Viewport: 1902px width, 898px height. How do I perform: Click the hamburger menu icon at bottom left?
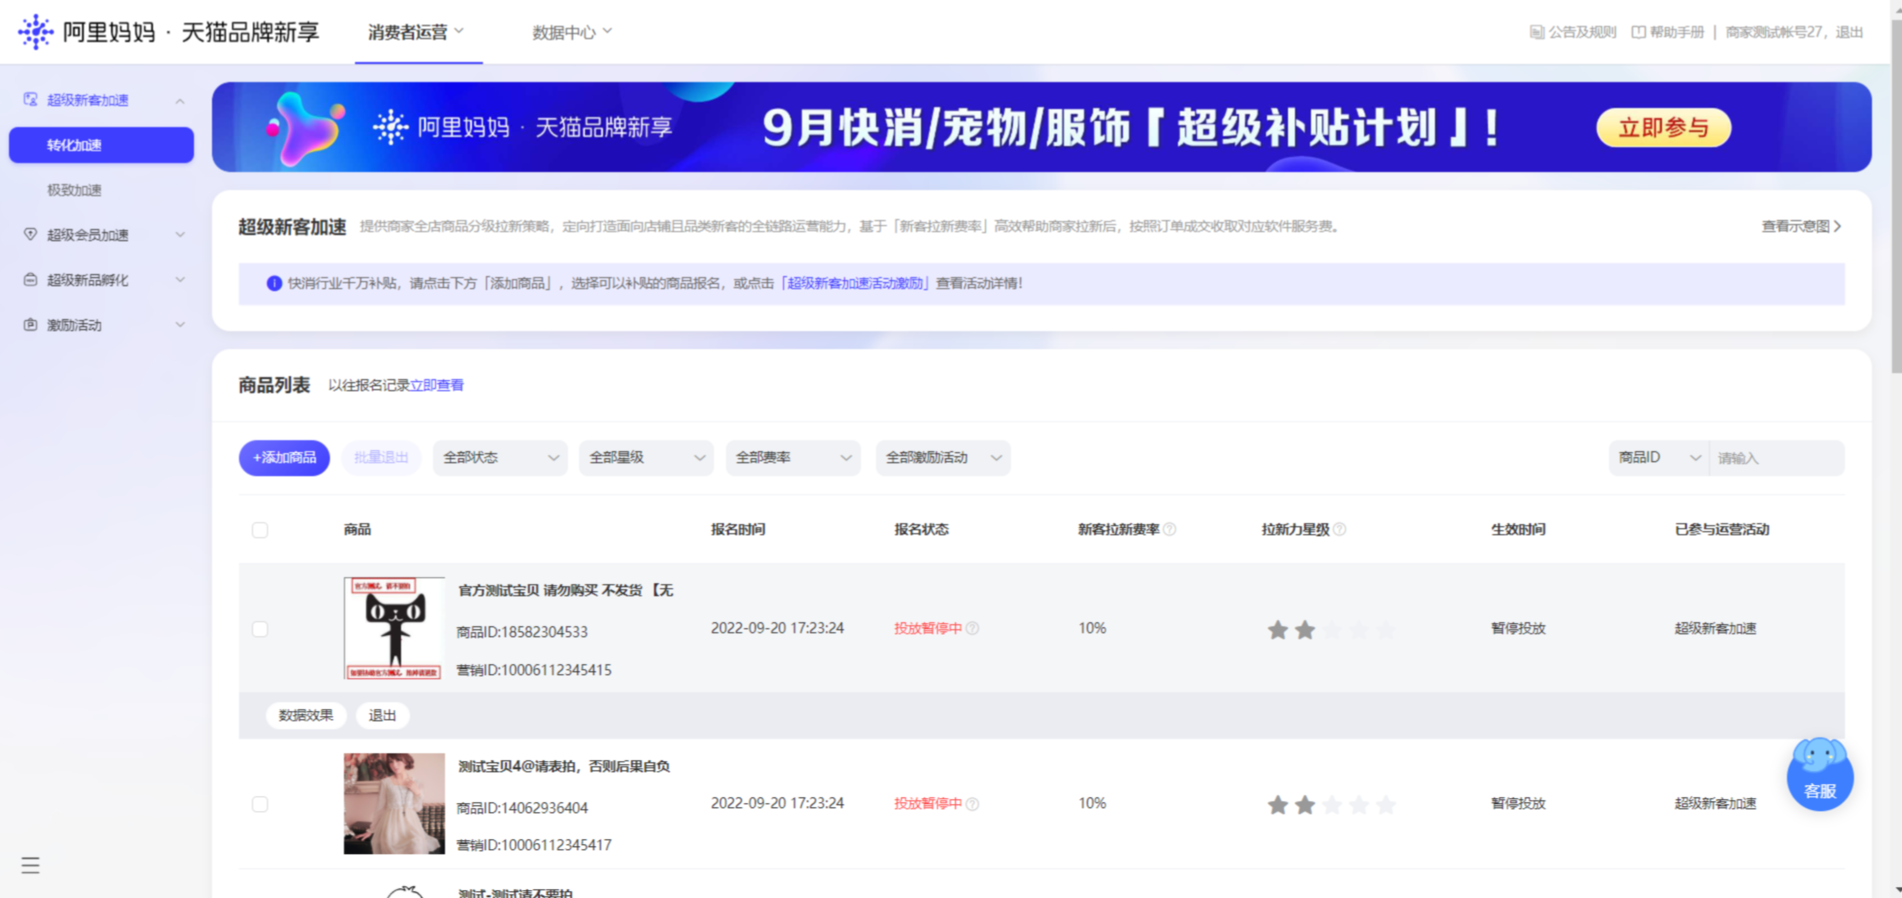click(x=30, y=865)
